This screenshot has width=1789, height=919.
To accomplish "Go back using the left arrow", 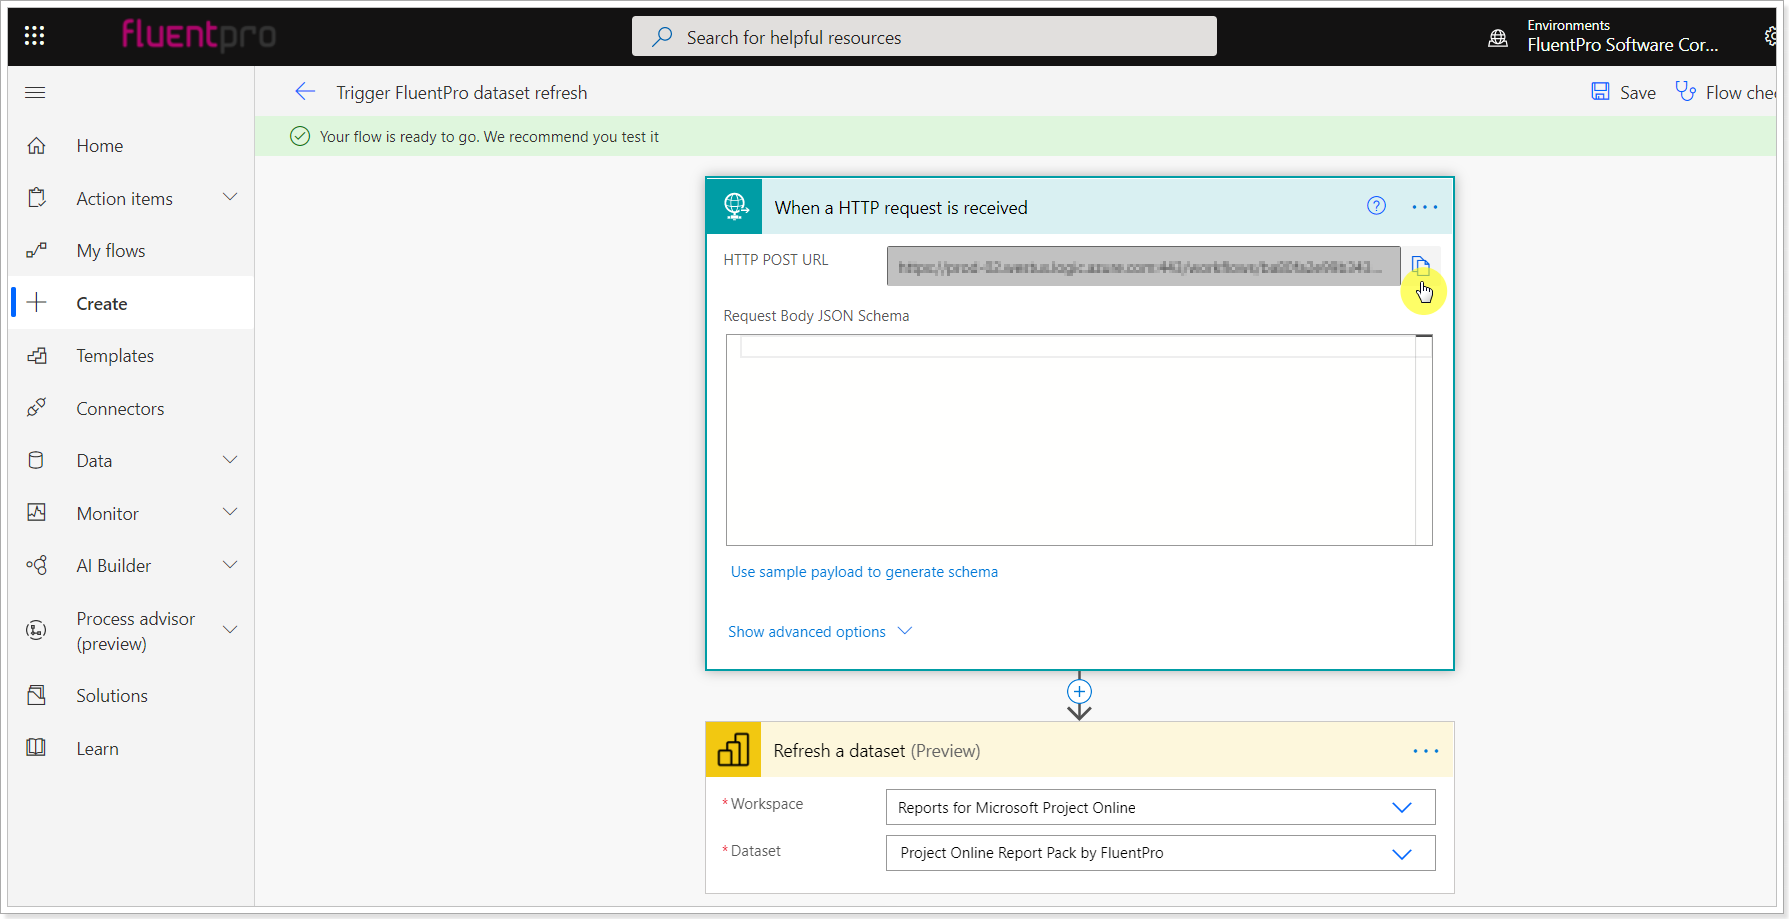I will click(305, 92).
